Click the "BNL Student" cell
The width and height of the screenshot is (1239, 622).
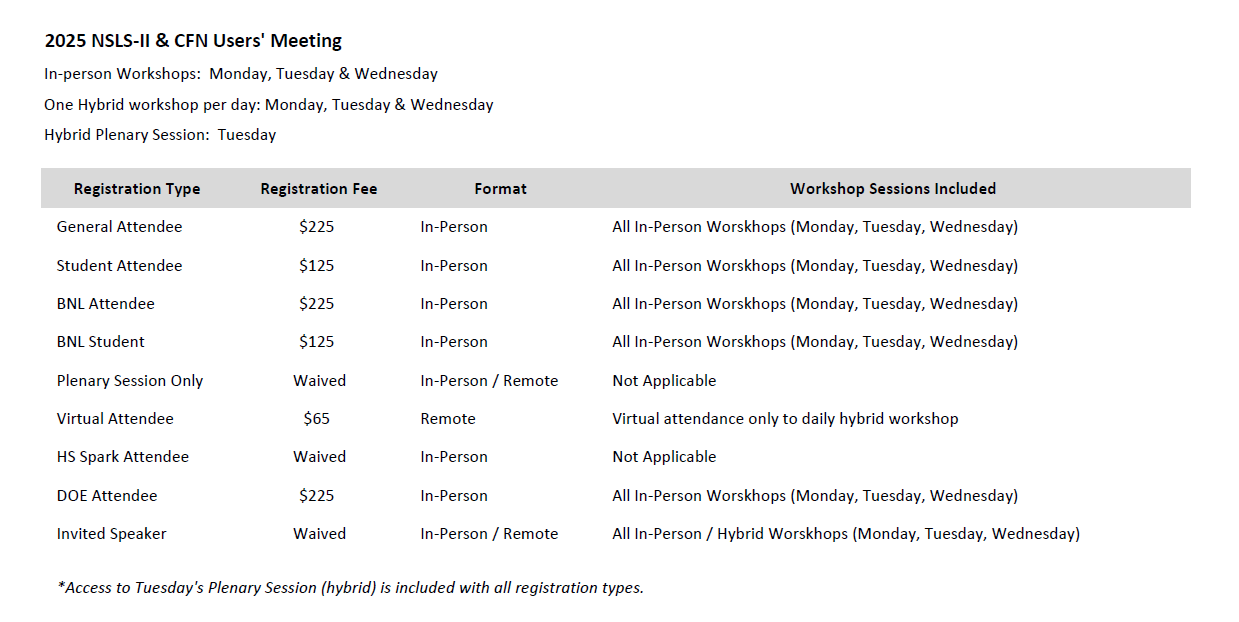101,342
